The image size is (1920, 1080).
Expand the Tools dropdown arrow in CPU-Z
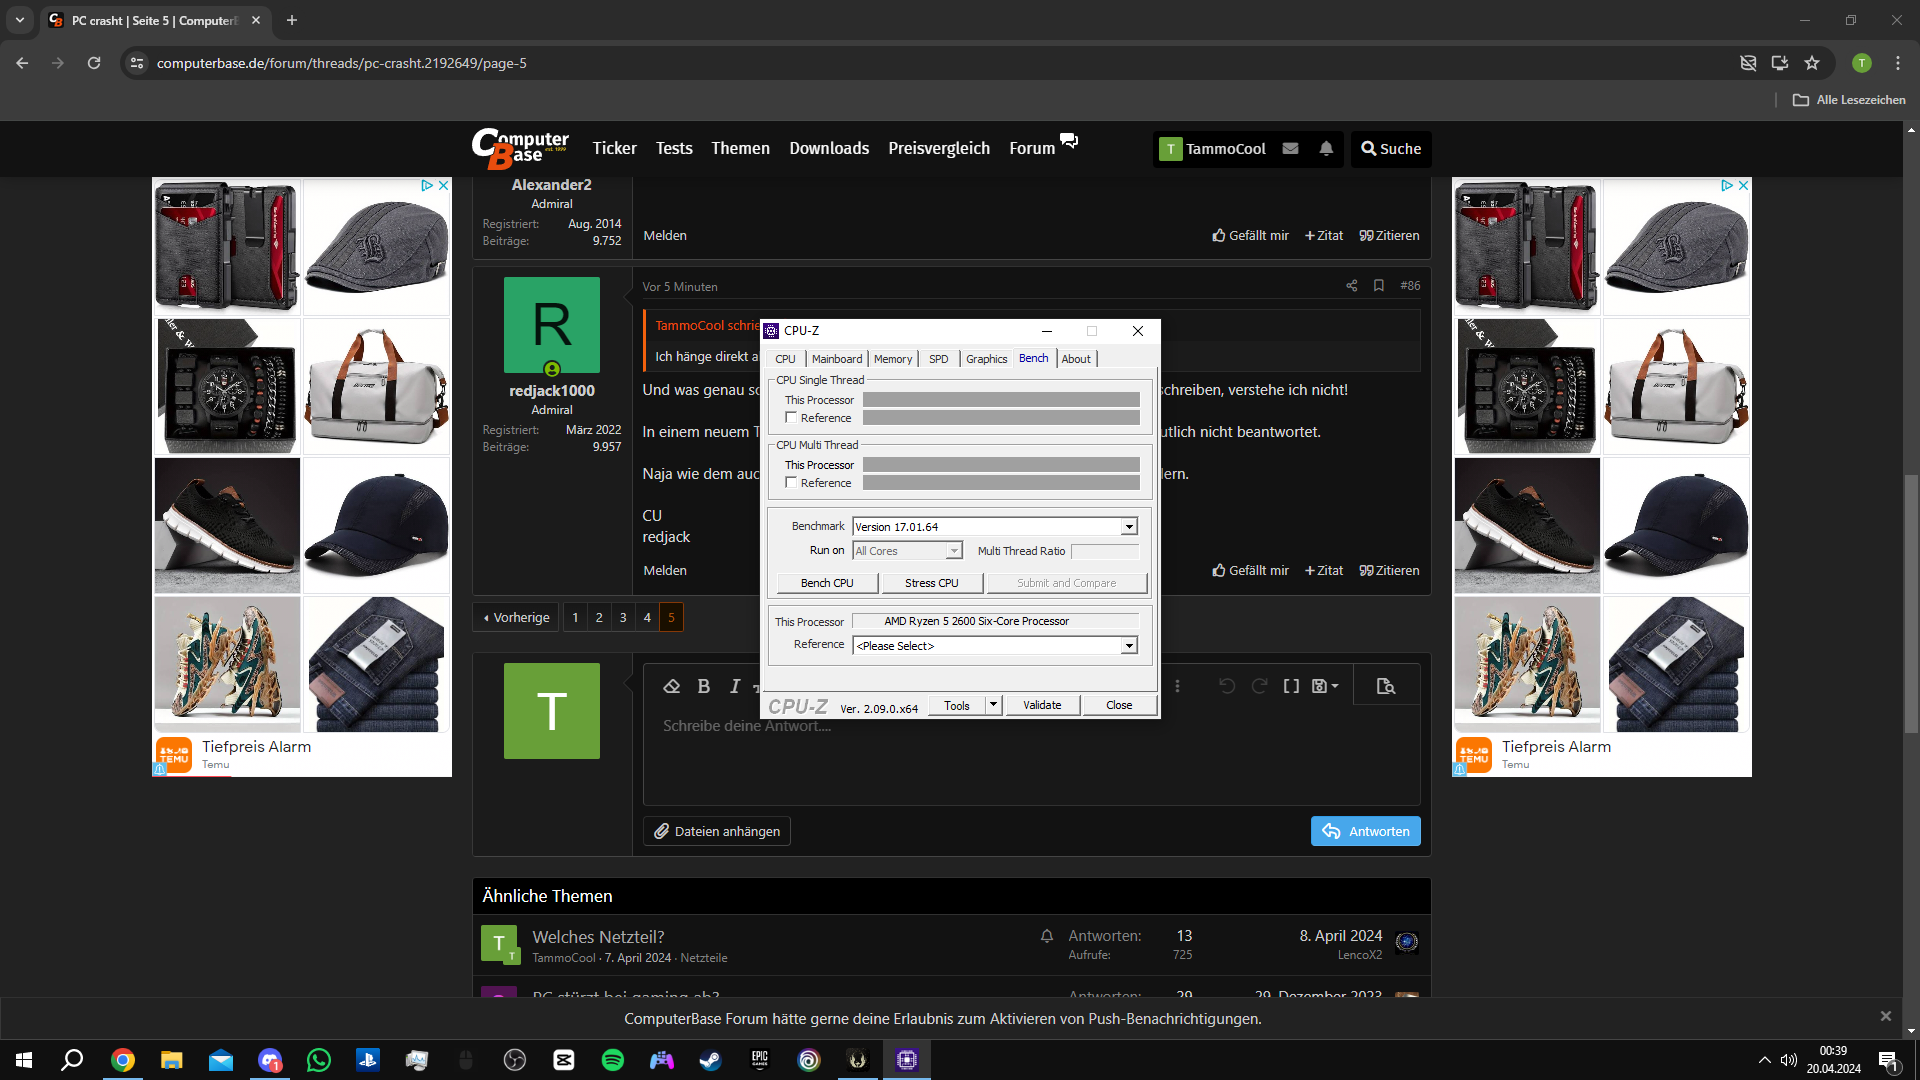(x=993, y=705)
